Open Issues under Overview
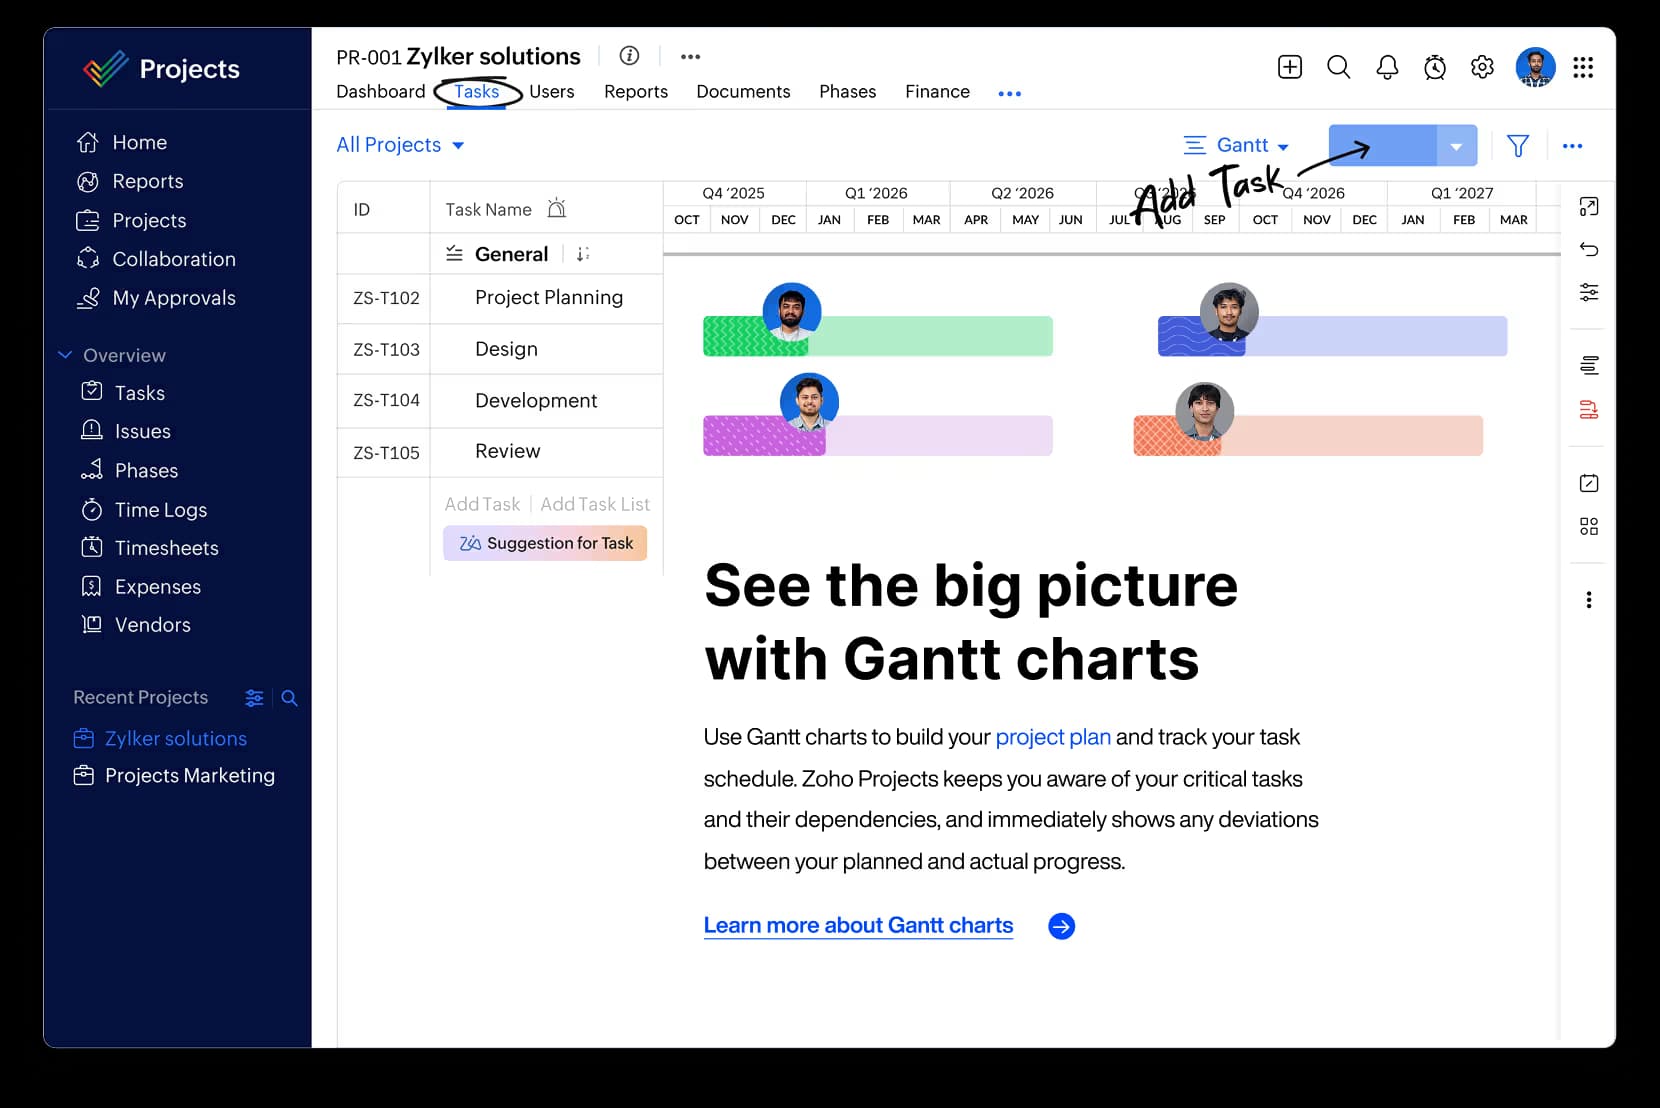 coord(126,431)
